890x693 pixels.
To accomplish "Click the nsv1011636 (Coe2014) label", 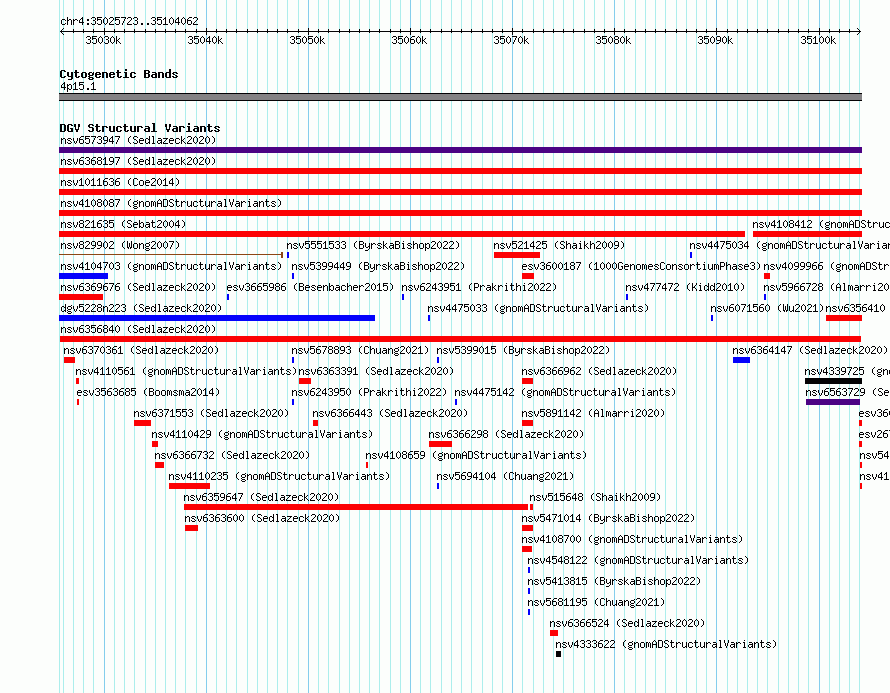I will coord(120,182).
